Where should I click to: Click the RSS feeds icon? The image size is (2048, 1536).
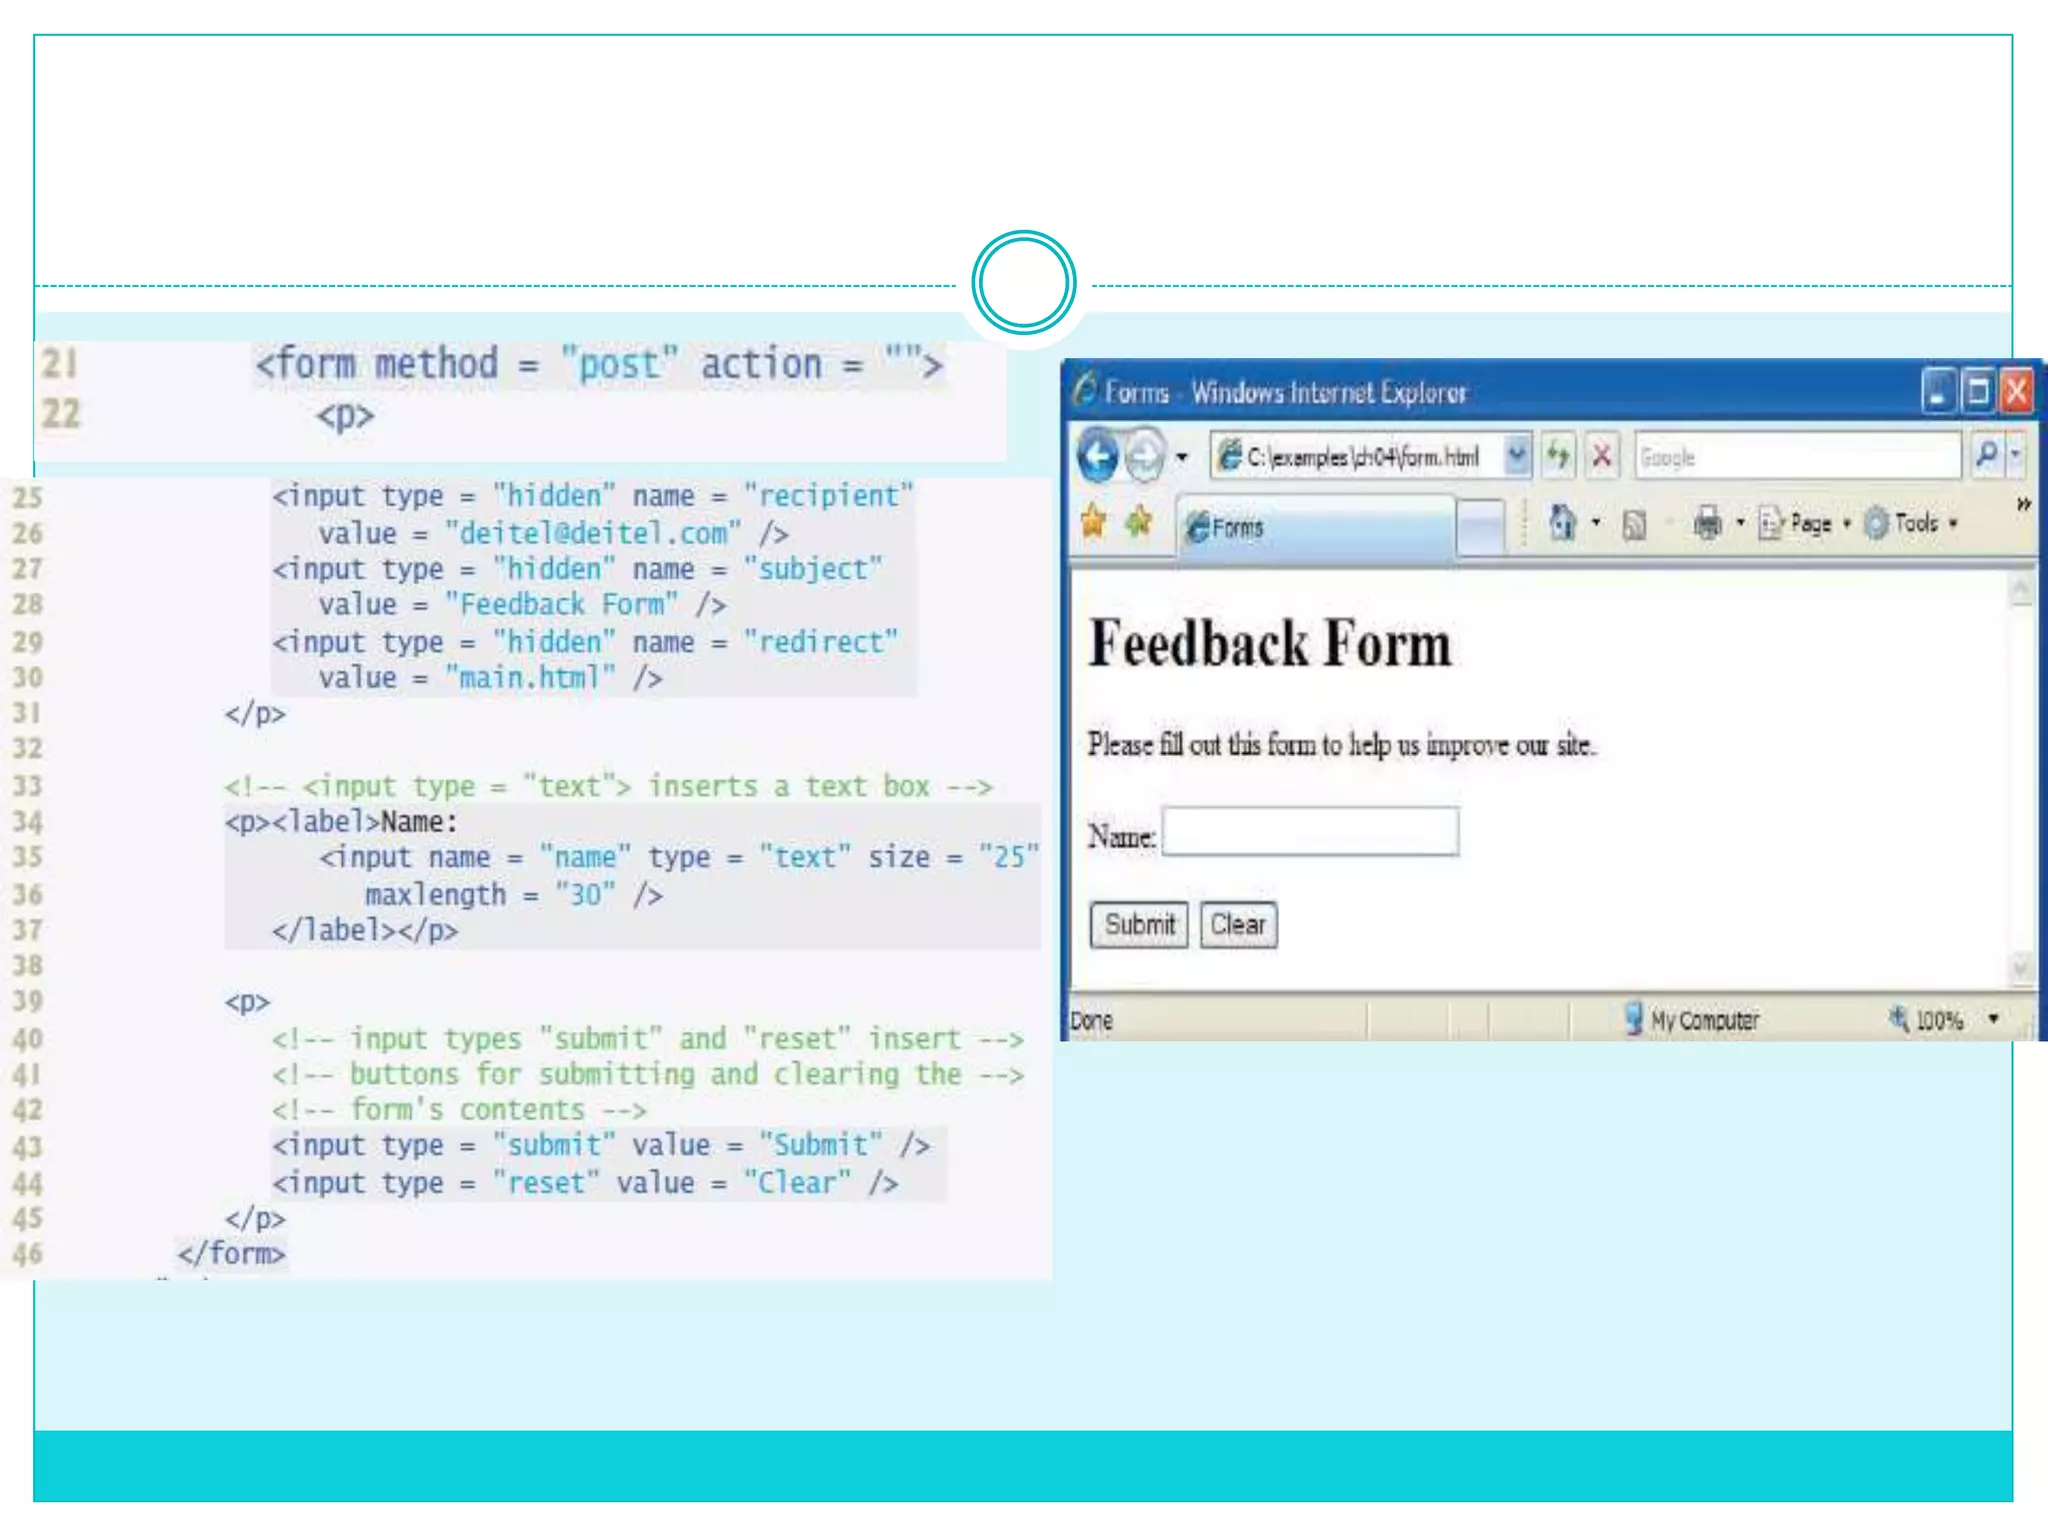(1634, 523)
